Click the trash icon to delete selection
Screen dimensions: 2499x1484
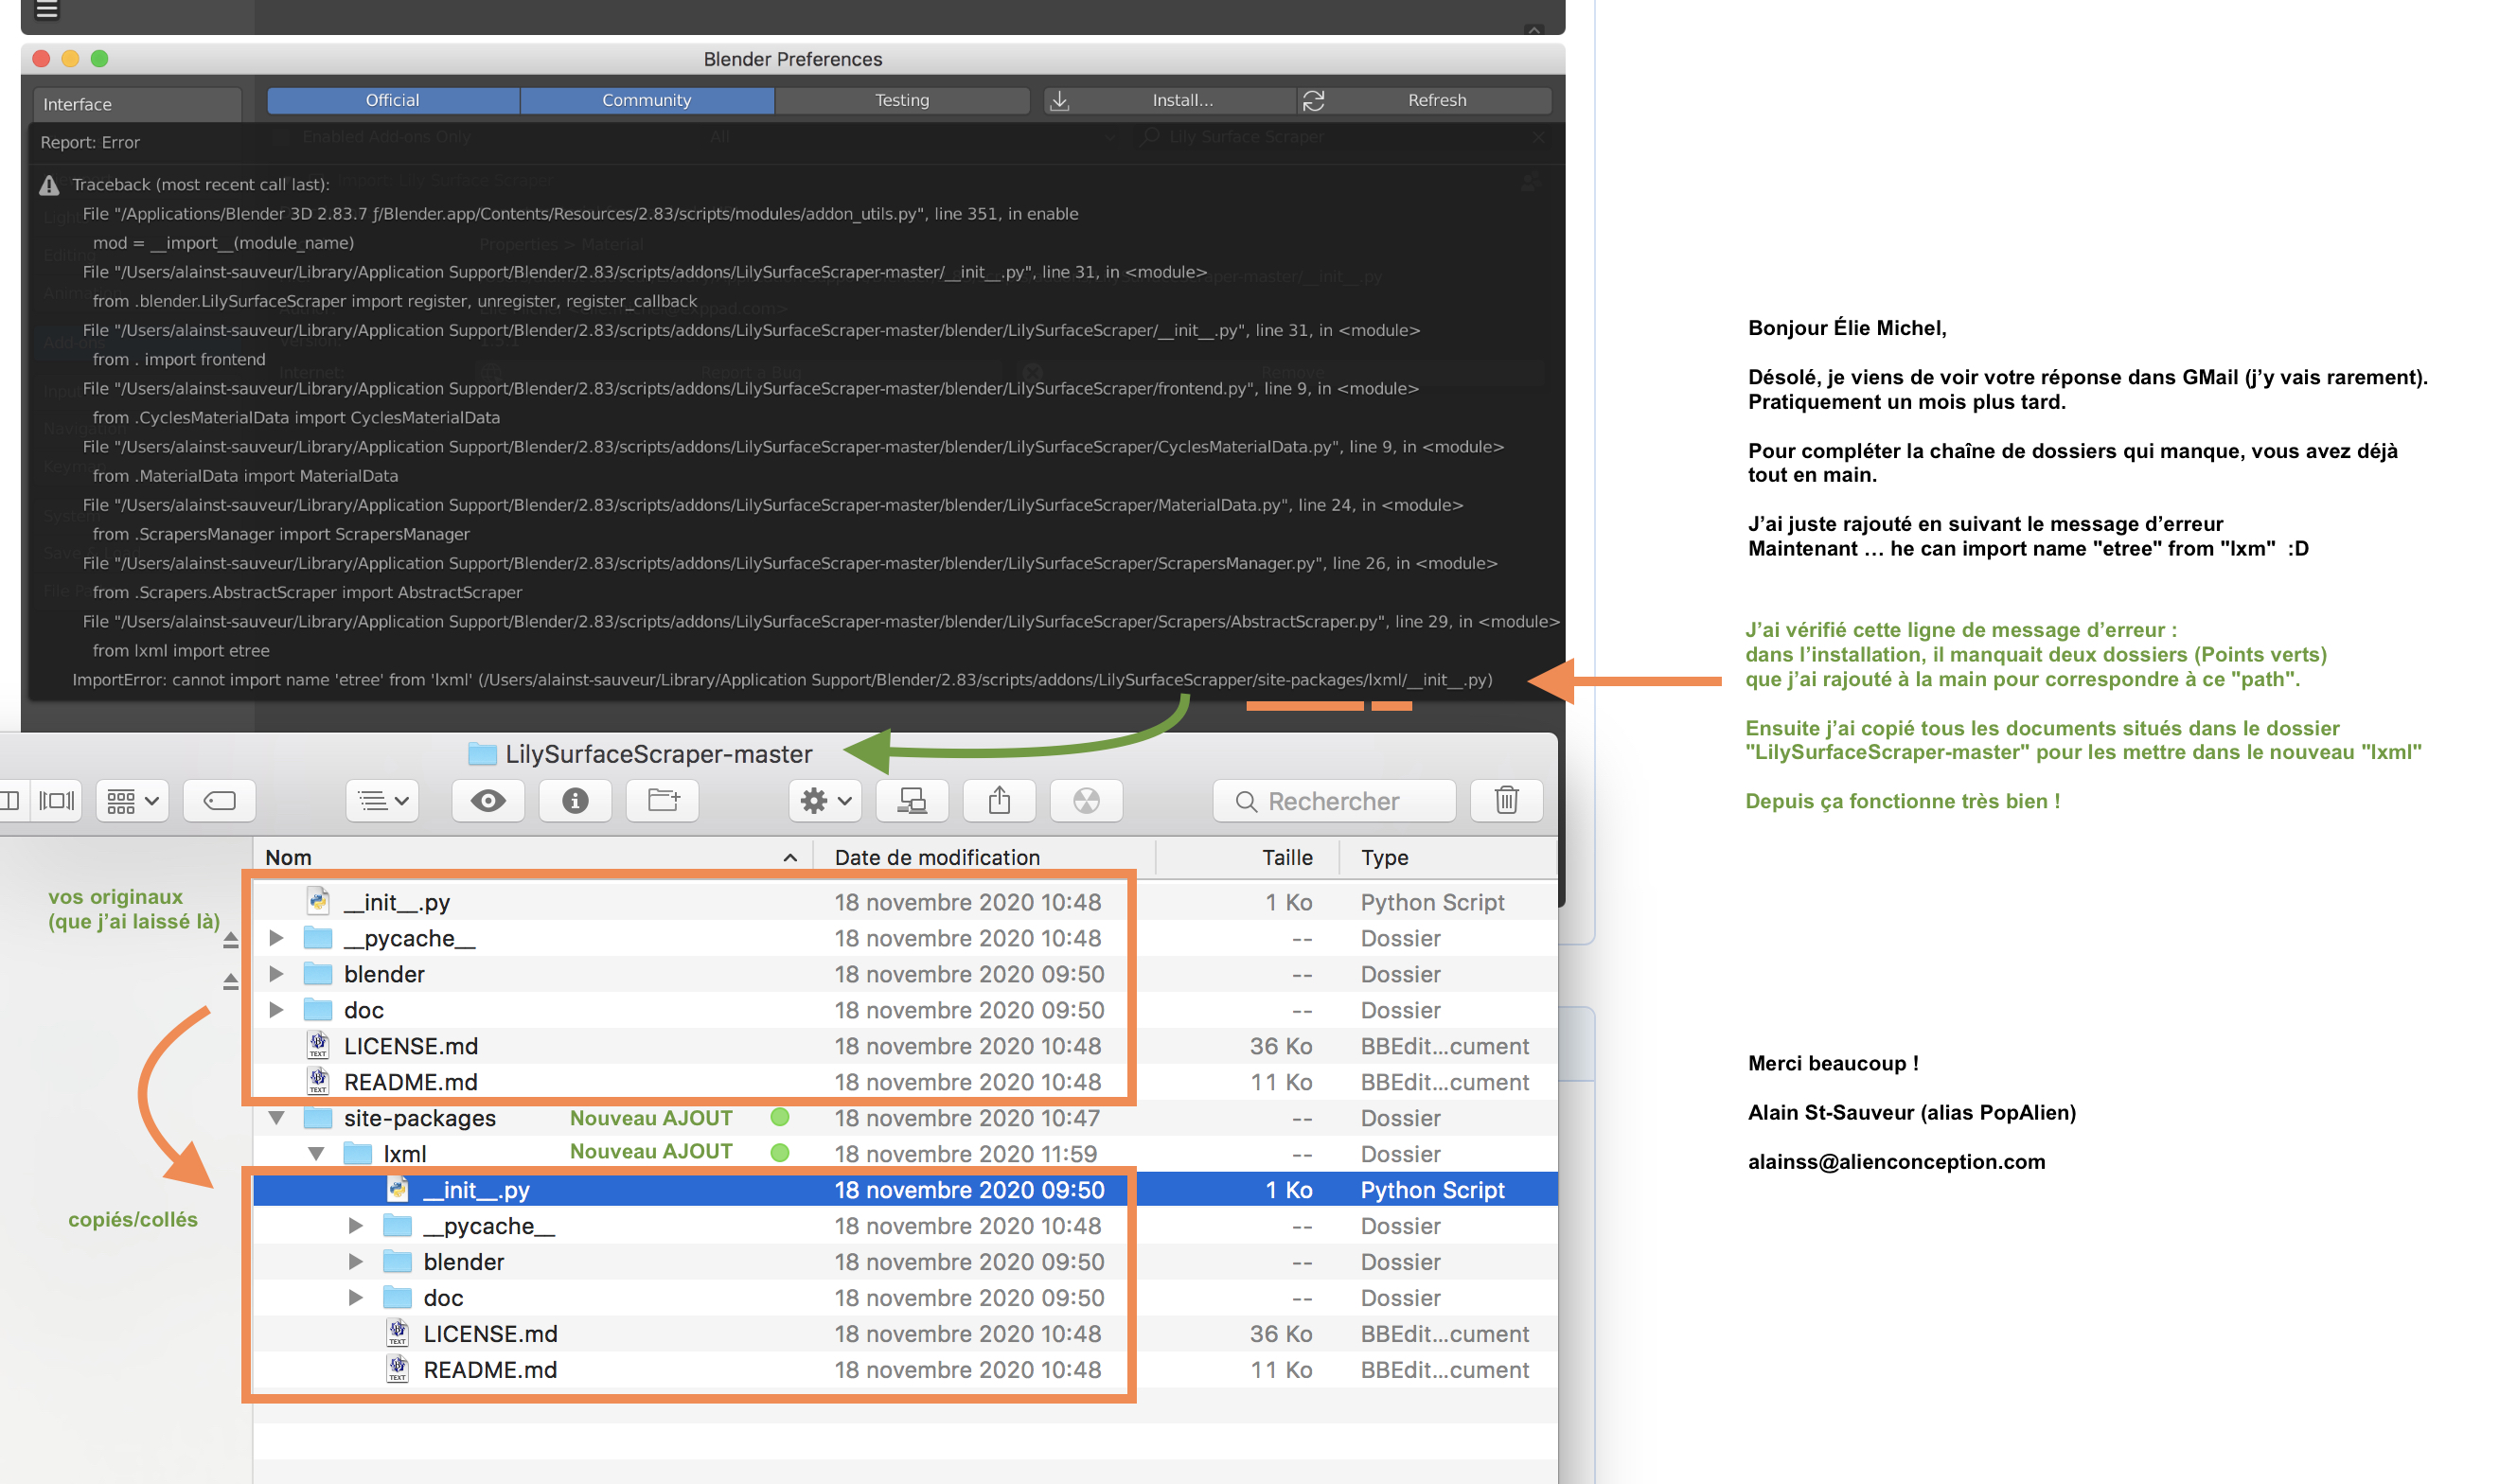coord(1507,800)
